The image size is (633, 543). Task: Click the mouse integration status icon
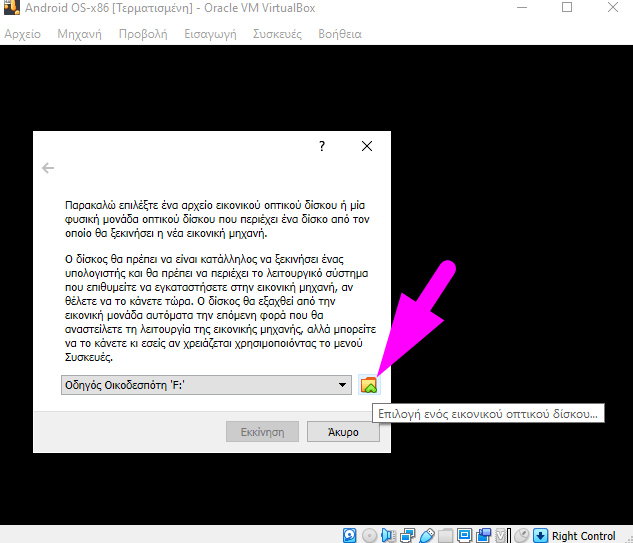[522, 536]
